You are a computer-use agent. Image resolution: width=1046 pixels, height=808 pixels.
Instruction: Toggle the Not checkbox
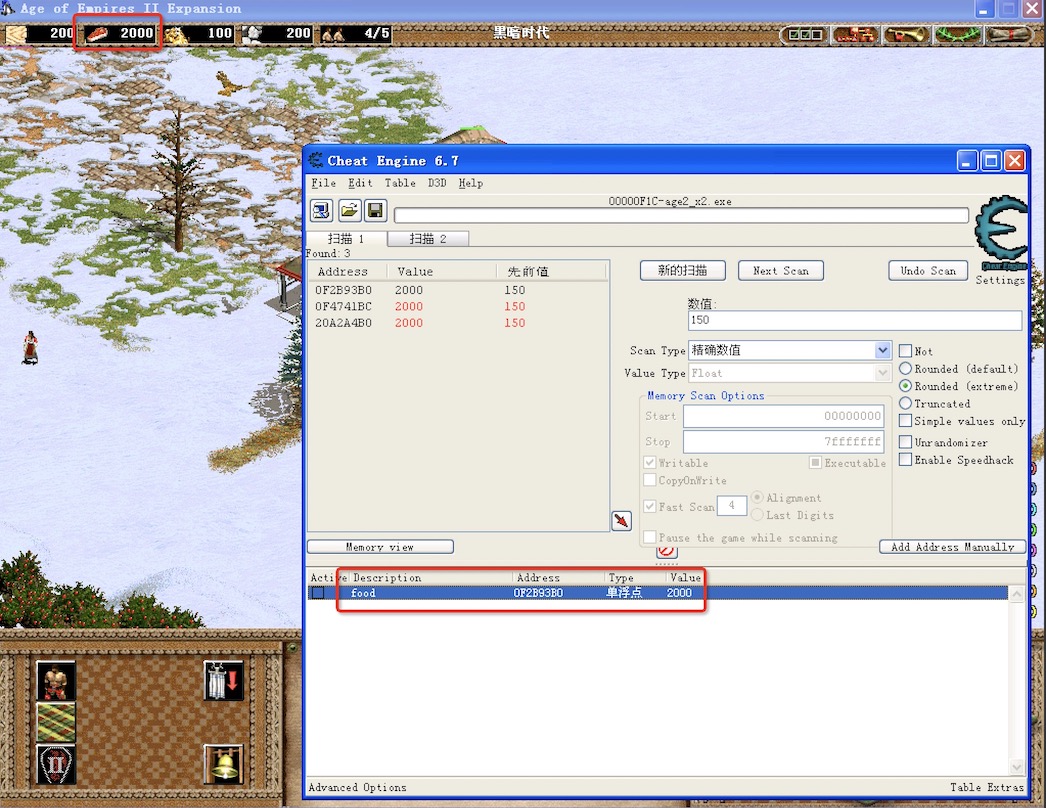pyautogui.click(x=905, y=351)
